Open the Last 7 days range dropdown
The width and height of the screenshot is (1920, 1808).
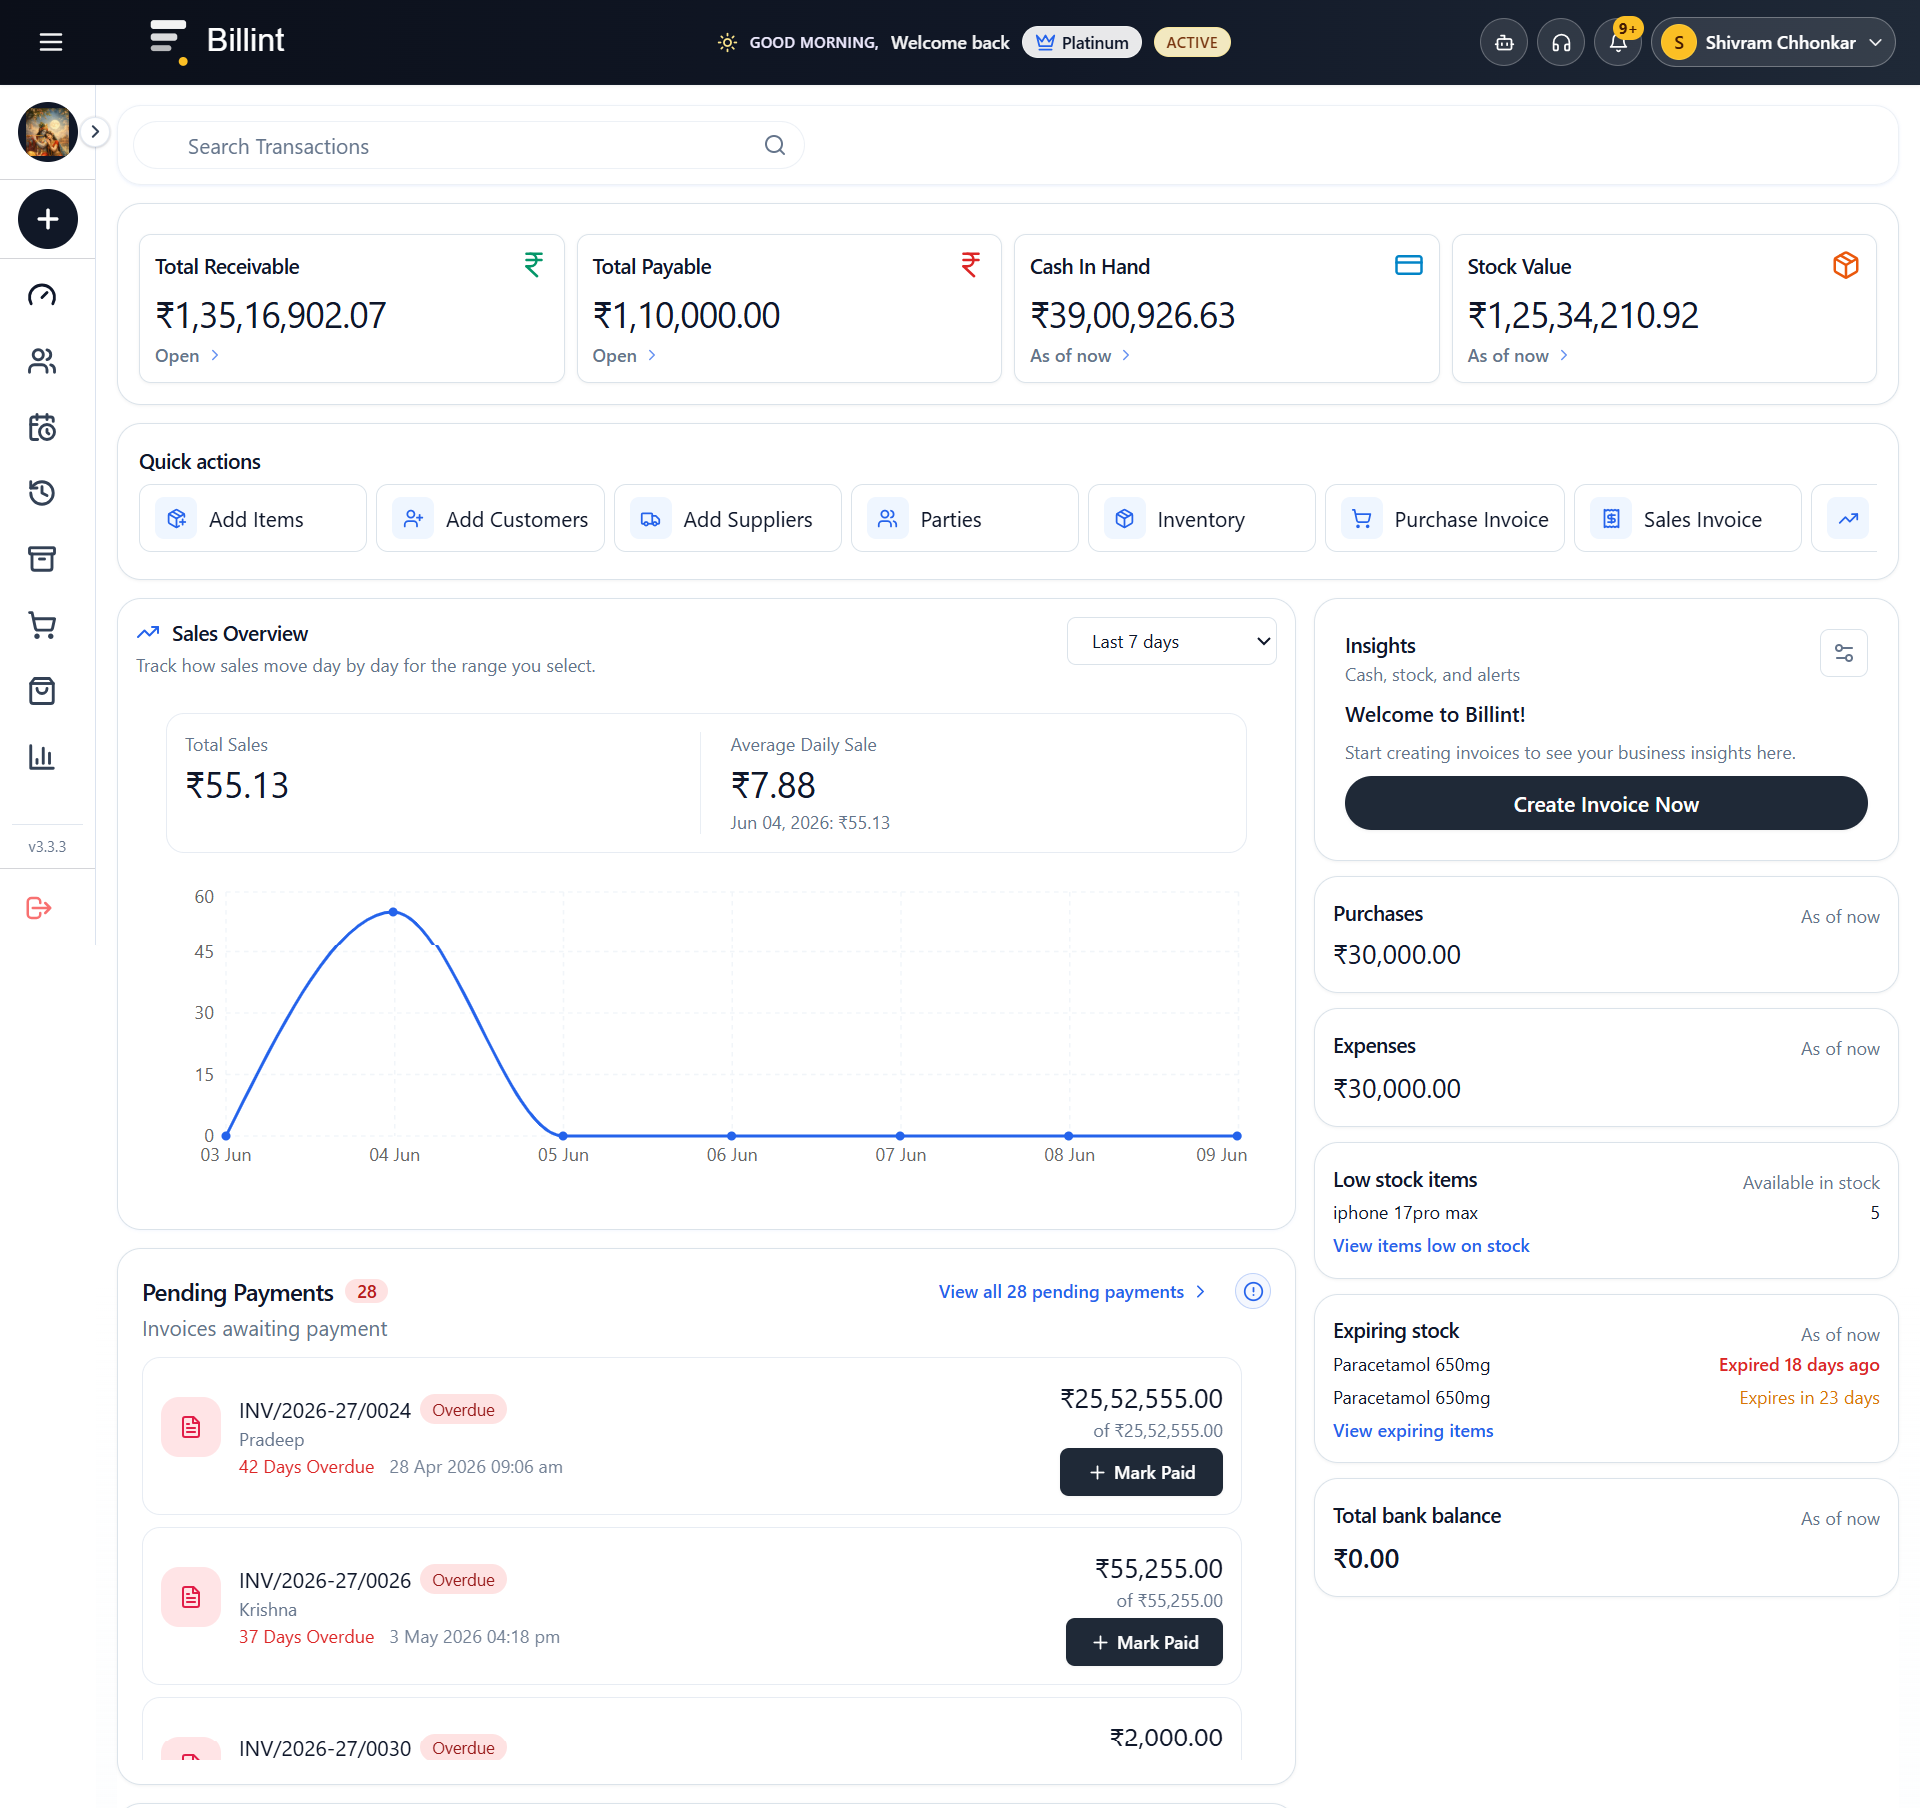pyautogui.click(x=1172, y=642)
